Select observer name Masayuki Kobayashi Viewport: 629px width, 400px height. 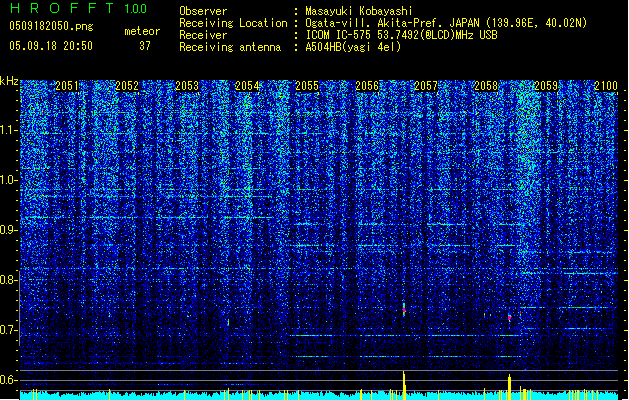[359, 11]
